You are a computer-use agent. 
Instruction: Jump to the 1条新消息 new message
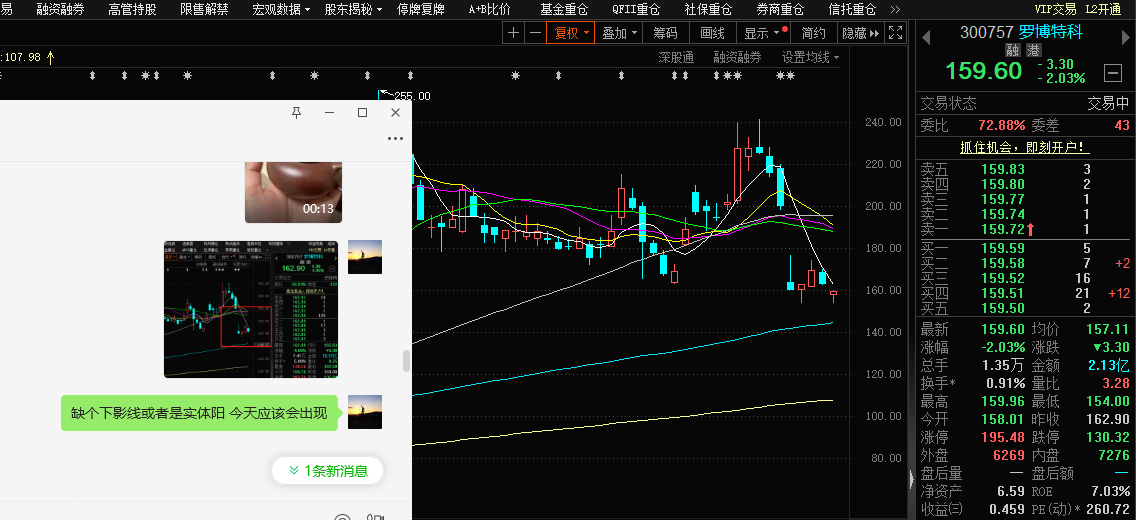click(327, 470)
